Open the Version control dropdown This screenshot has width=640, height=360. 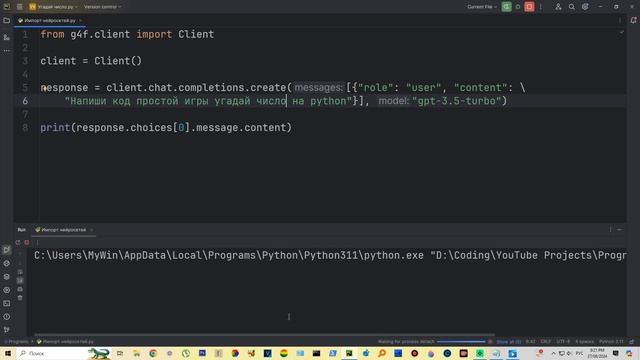coord(102,7)
